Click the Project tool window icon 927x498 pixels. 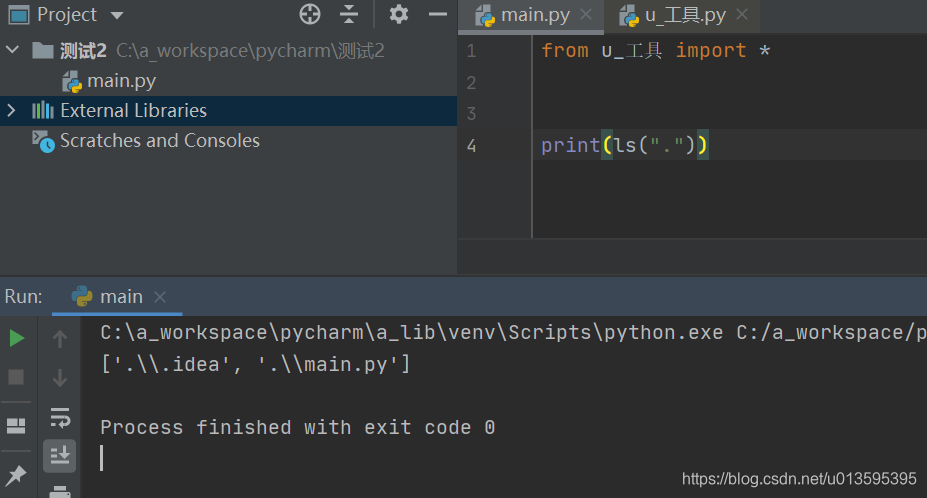pos(18,14)
